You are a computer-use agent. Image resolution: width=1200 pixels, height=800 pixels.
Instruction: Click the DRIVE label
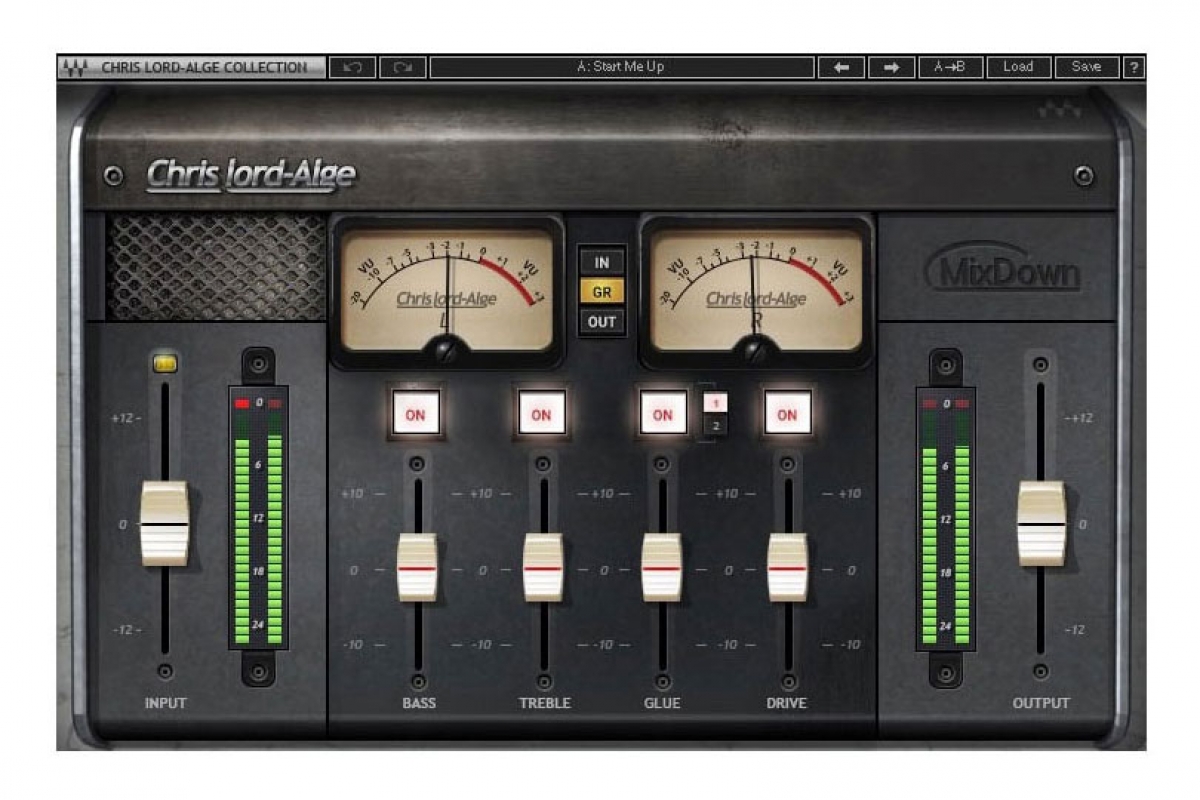[787, 703]
